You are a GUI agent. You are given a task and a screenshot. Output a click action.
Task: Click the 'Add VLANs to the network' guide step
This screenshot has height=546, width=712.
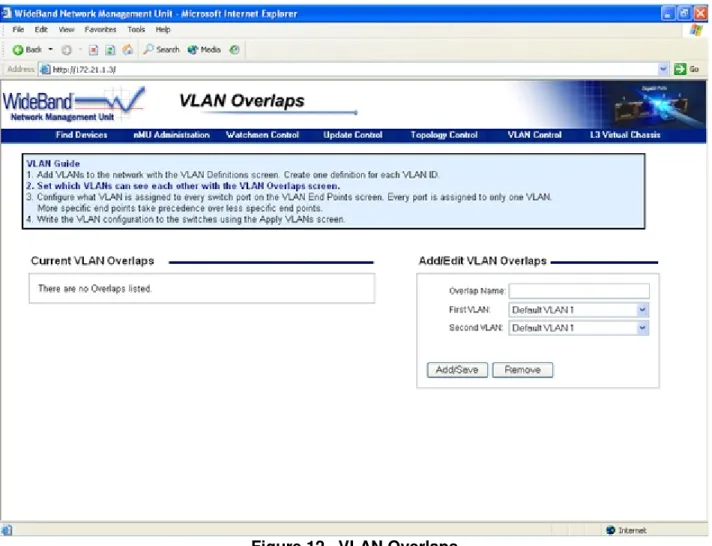click(x=232, y=175)
